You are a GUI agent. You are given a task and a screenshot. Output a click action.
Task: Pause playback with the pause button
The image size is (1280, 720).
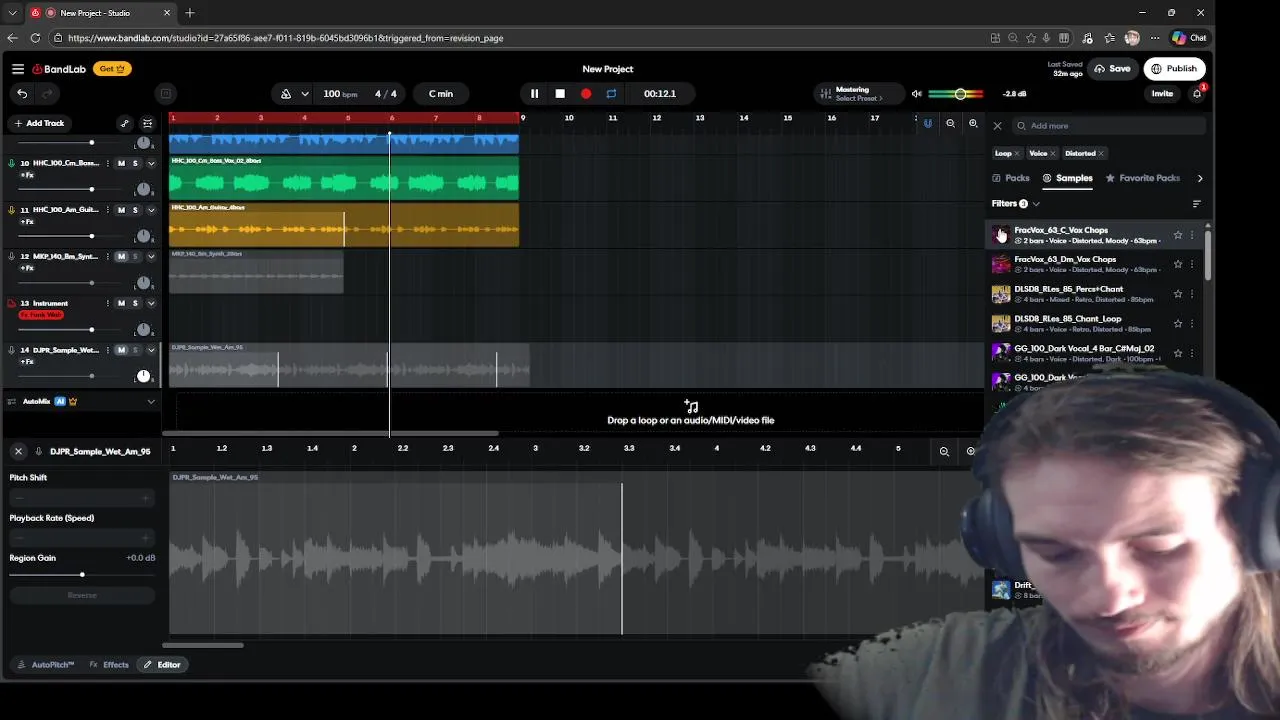click(534, 94)
